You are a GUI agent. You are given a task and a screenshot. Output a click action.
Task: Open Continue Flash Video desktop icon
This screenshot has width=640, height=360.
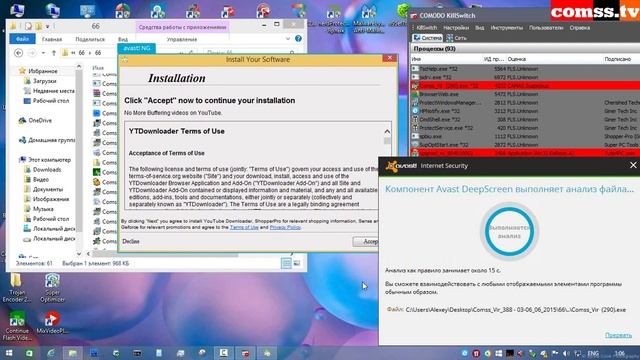coord(17,325)
